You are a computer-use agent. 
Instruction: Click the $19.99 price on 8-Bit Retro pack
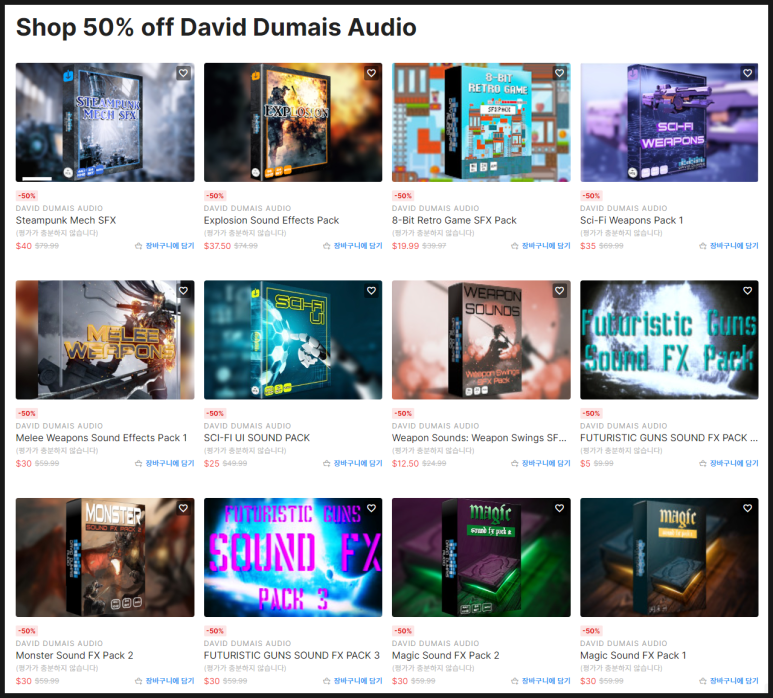click(405, 245)
